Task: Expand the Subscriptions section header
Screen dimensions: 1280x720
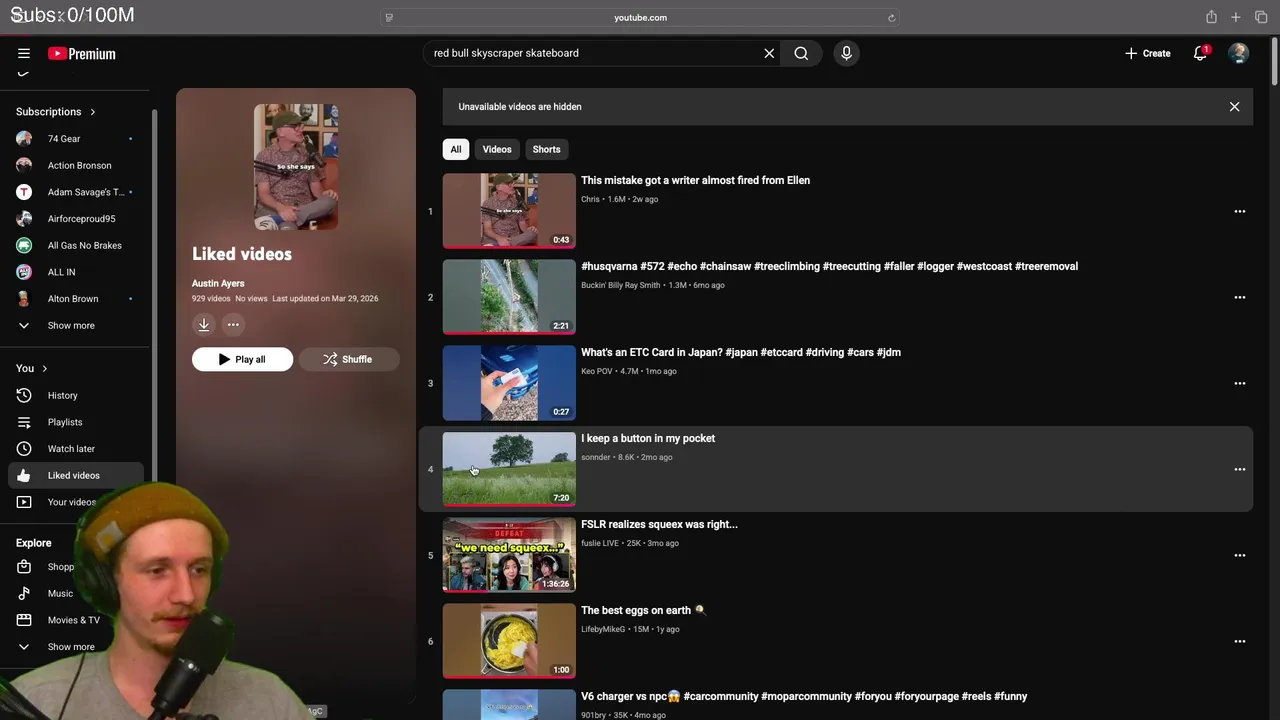Action: (x=56, y=112)
